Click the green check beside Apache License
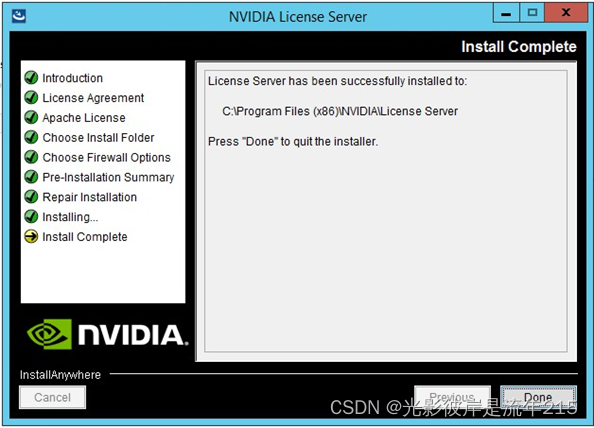 [31, 117]
